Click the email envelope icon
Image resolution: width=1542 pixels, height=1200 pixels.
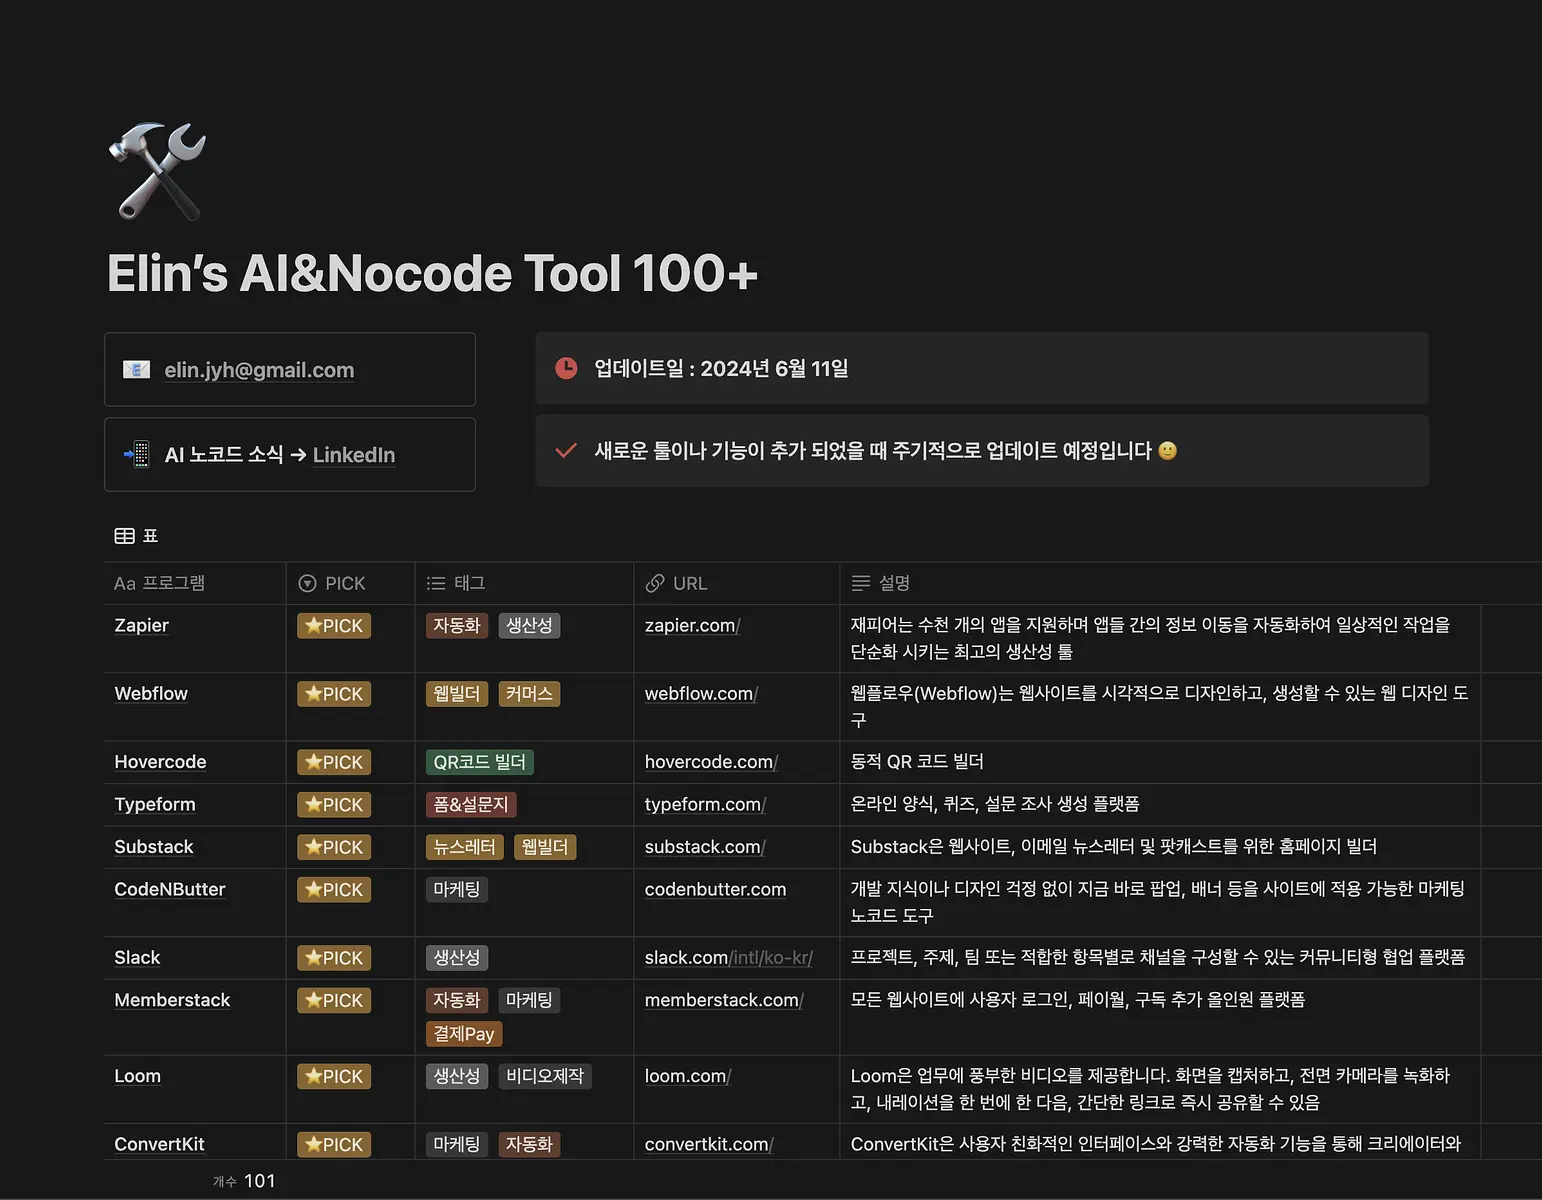136,370
